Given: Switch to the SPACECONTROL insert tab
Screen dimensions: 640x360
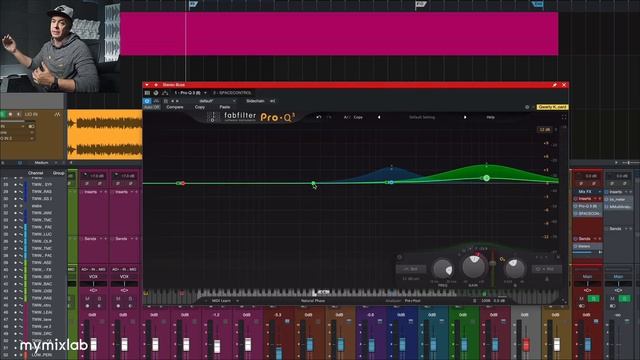Looking at the screenshot, I should click(232, 93).
